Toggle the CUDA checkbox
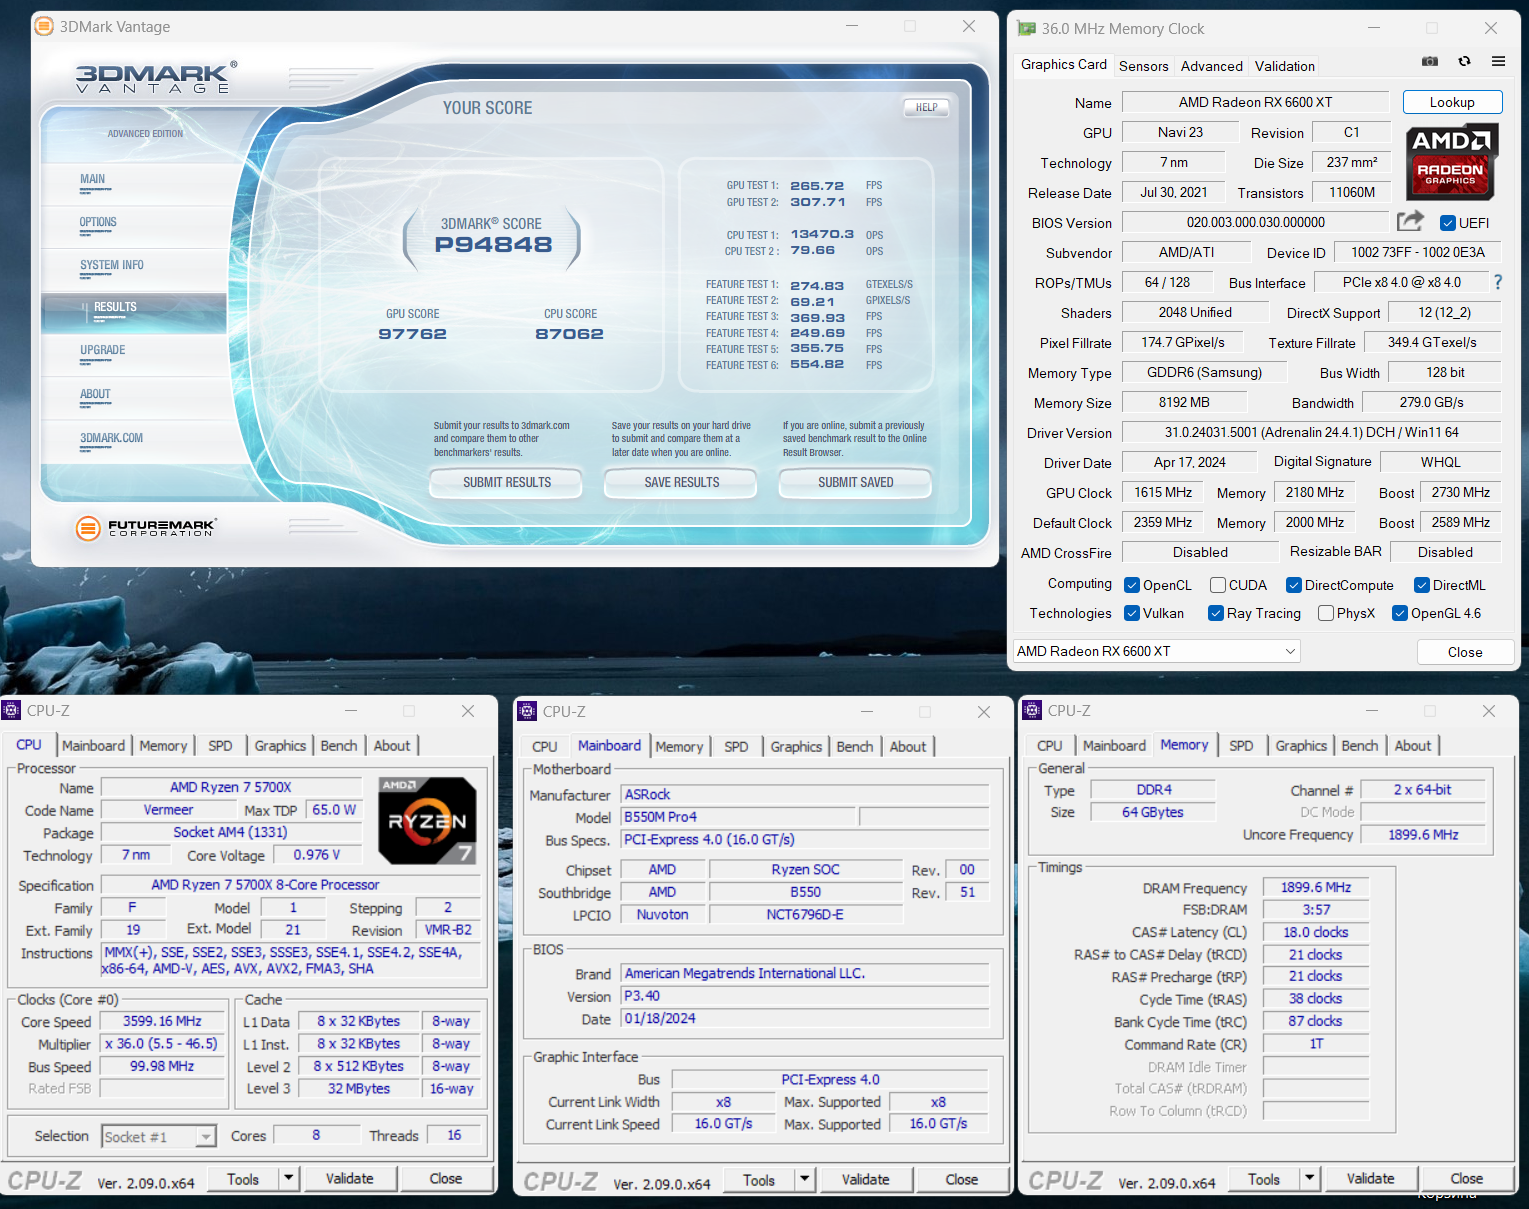Screen dimensions: 1529x1209 pos(1218,585)
